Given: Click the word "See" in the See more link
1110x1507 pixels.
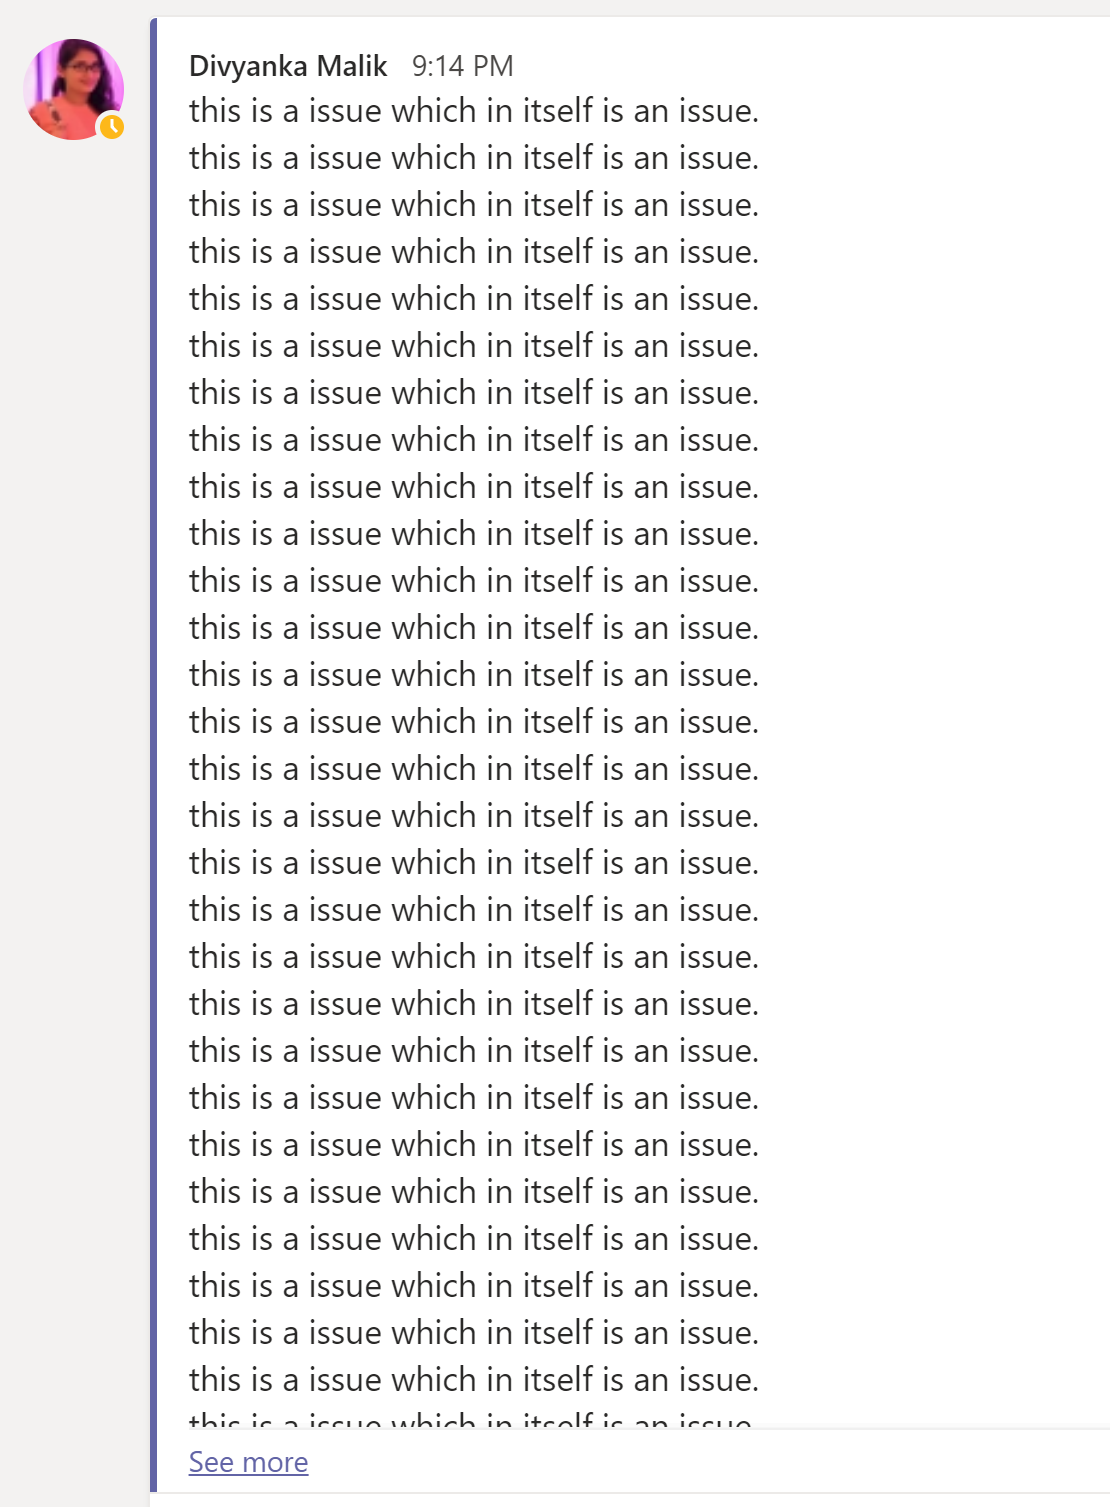Looking at the screenshot, I should tap(211, 1462).
